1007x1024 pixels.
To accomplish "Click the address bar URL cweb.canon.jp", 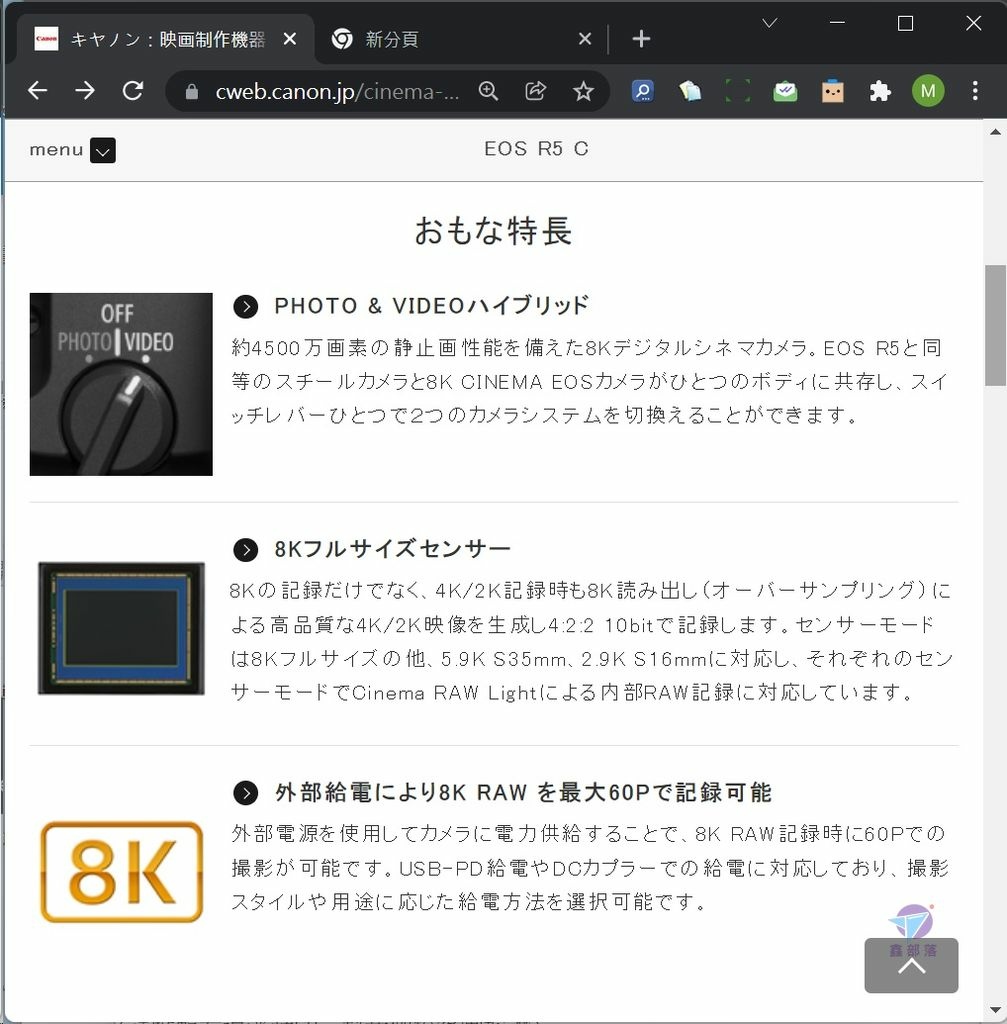I will coord(337,91).
